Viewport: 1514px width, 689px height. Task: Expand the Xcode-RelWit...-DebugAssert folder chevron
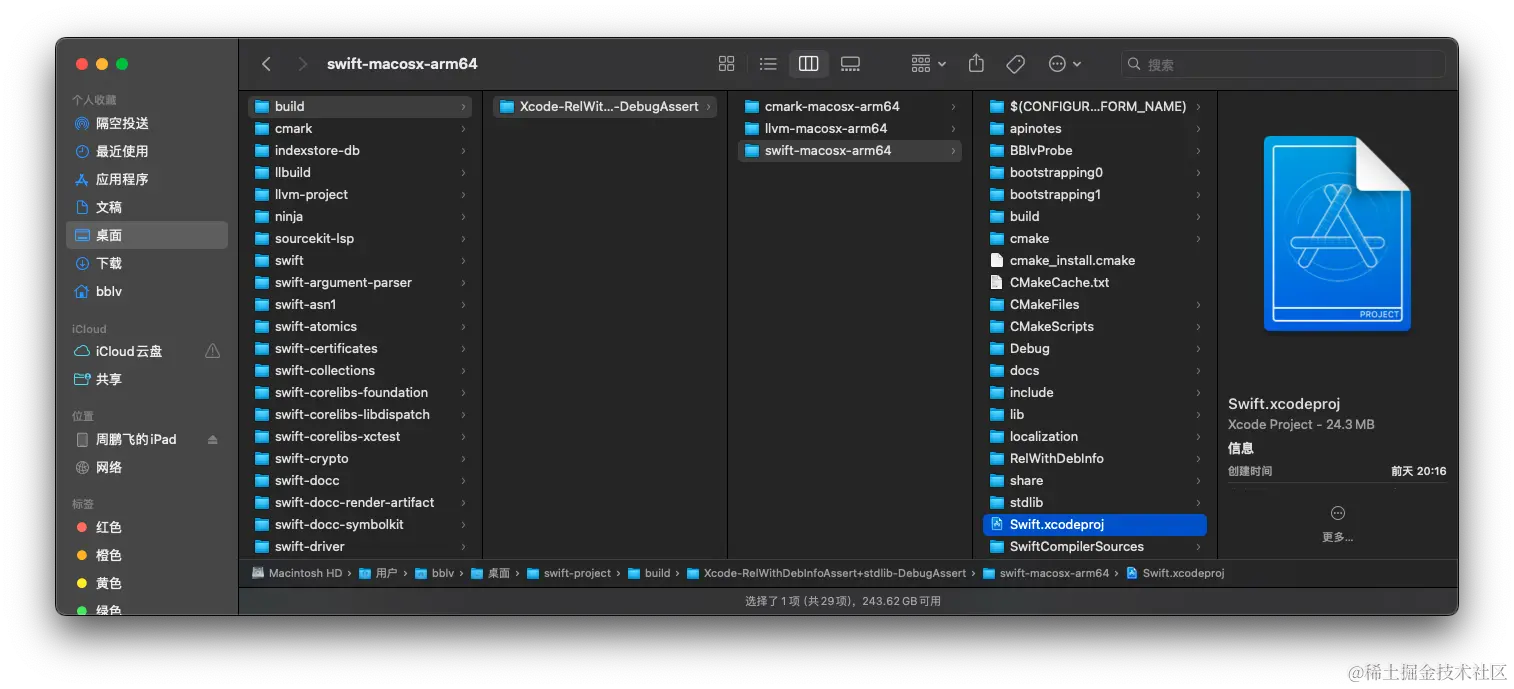(708, 106)
